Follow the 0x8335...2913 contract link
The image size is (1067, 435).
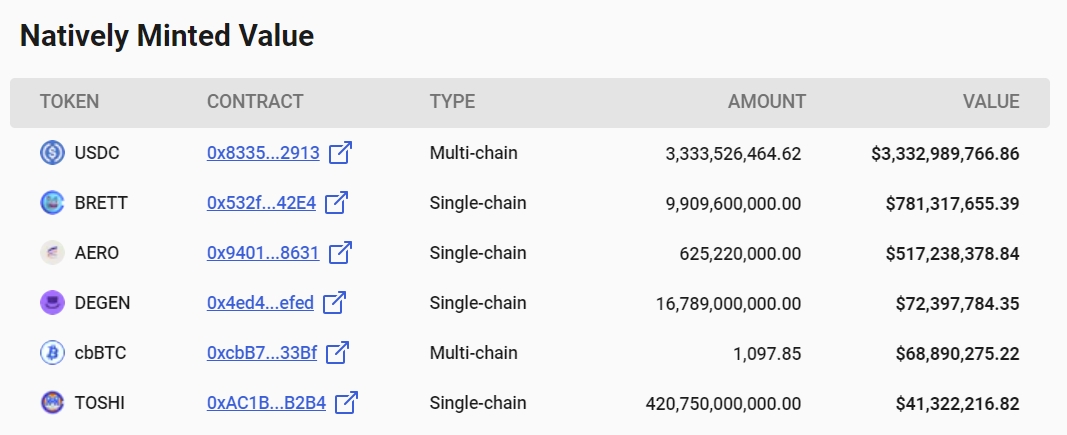[263, 152]
